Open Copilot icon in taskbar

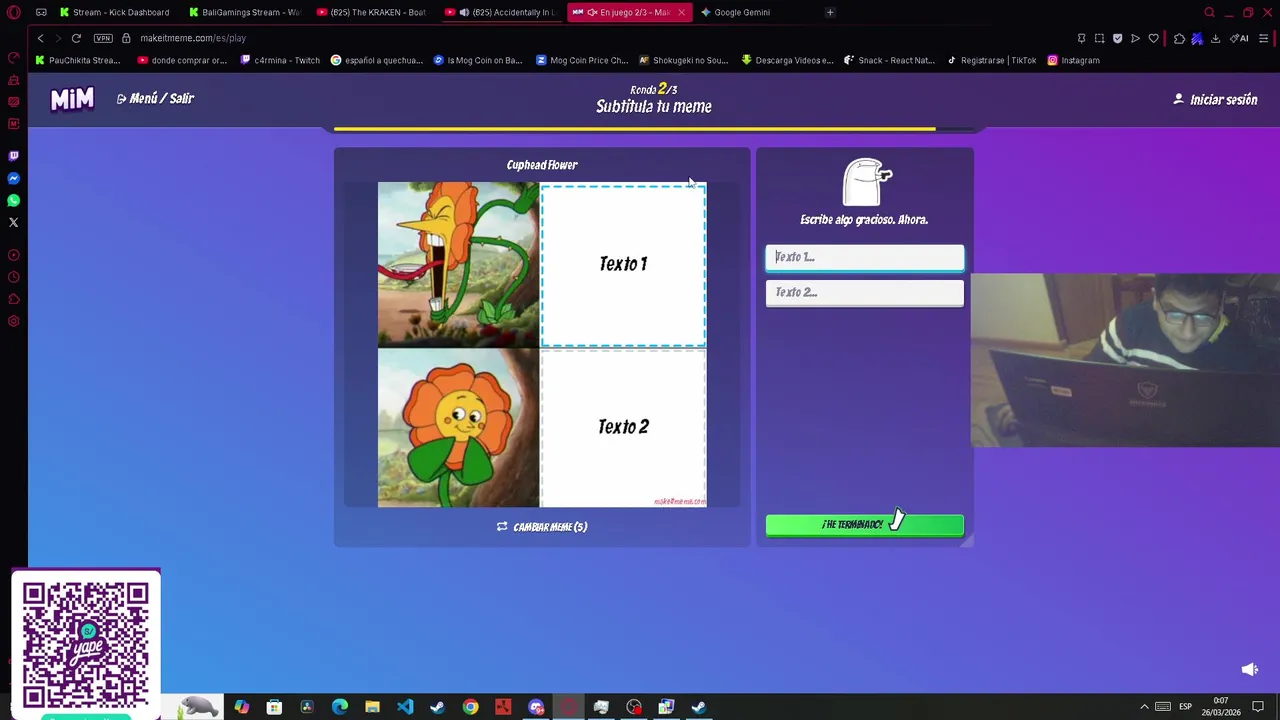pos(242,707)
